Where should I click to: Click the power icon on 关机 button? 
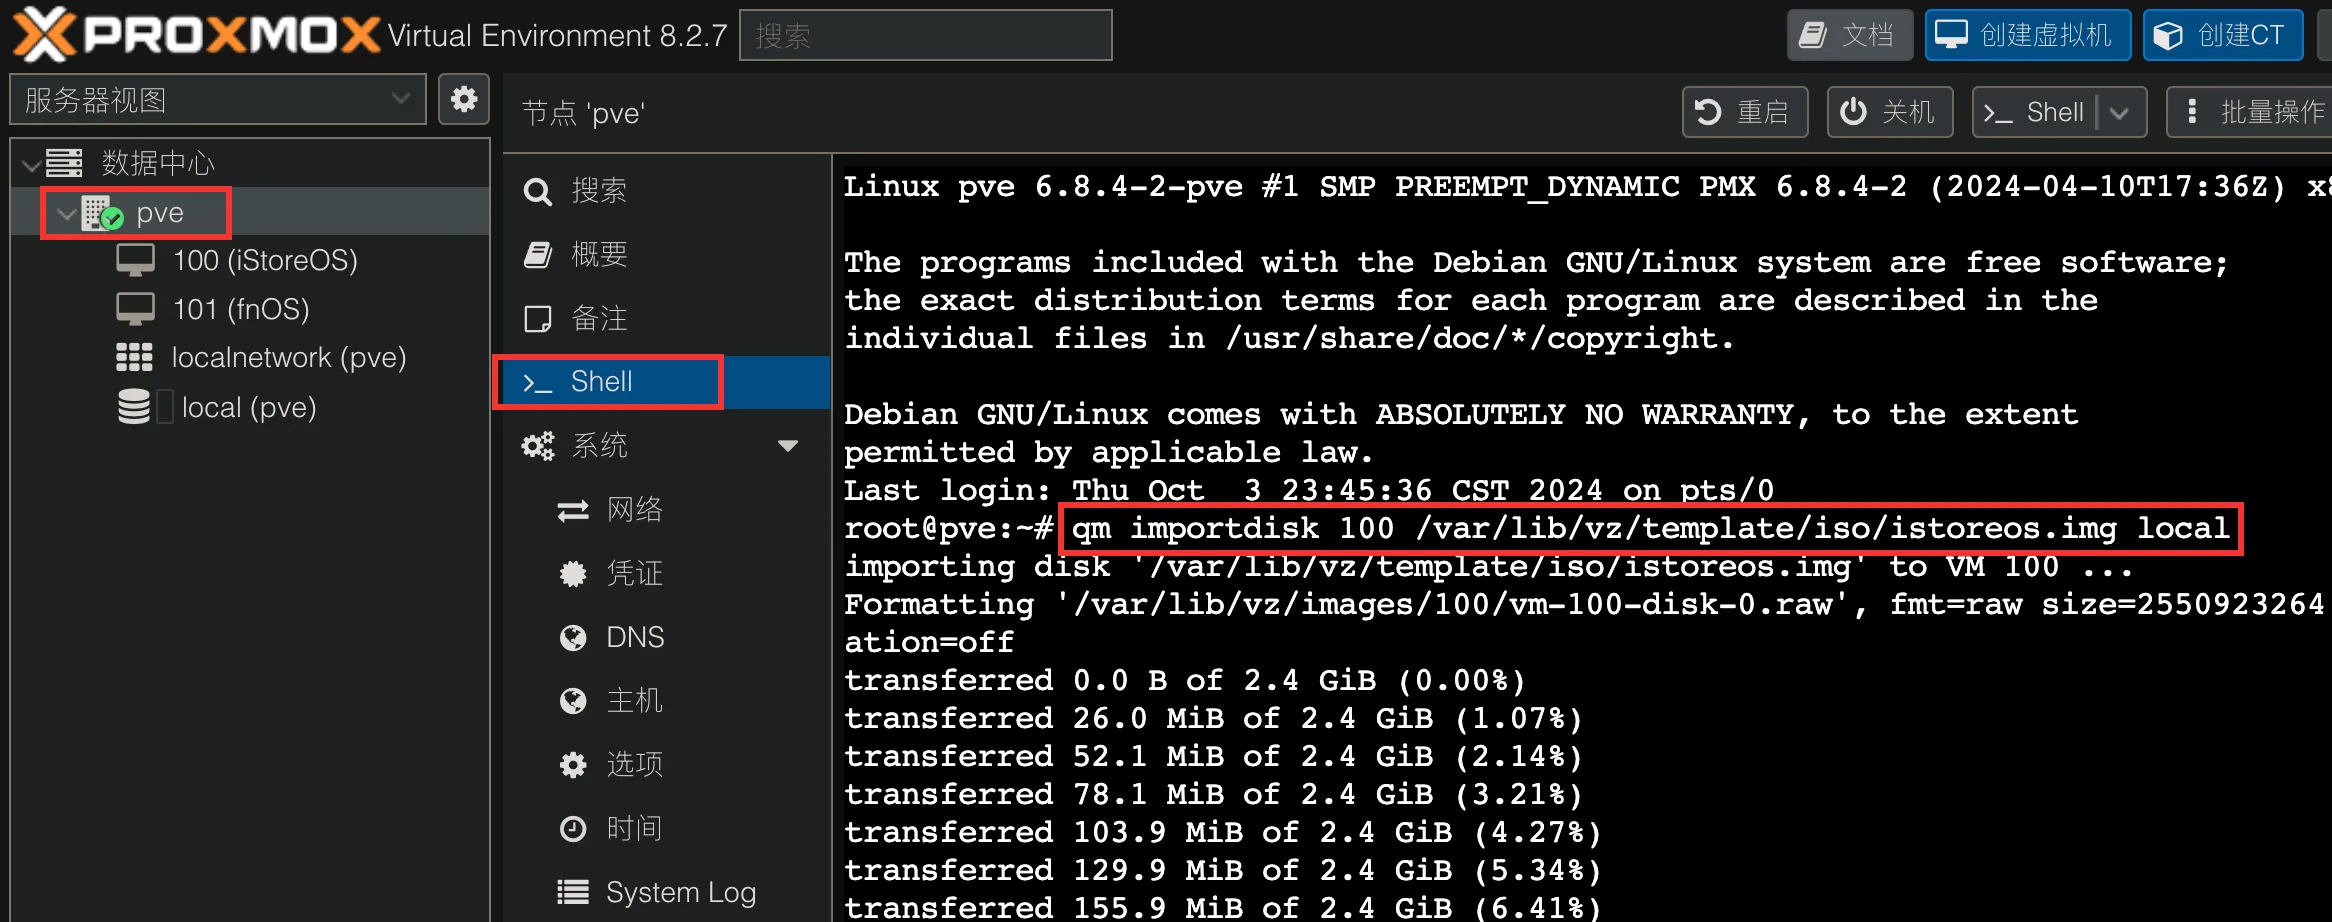[1853, 111]
